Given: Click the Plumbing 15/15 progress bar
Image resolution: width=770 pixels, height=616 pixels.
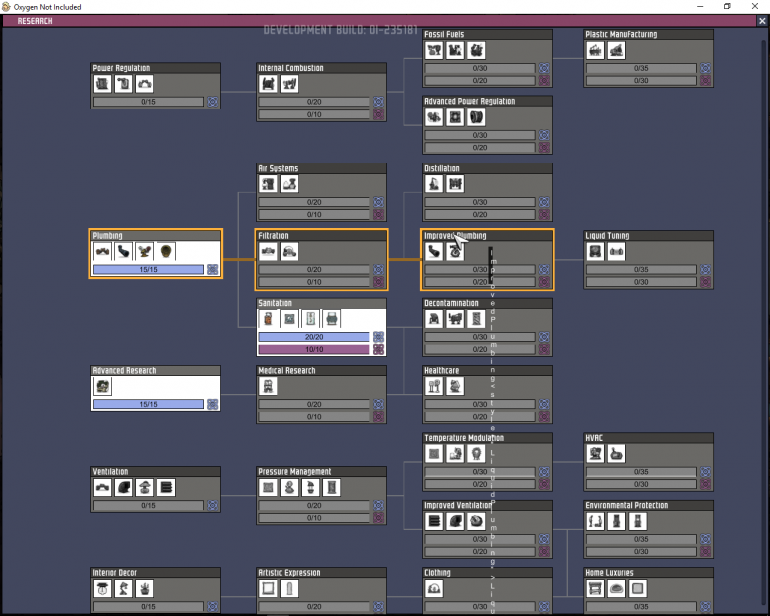Looking at the screenshot, I should pos(148,269).
